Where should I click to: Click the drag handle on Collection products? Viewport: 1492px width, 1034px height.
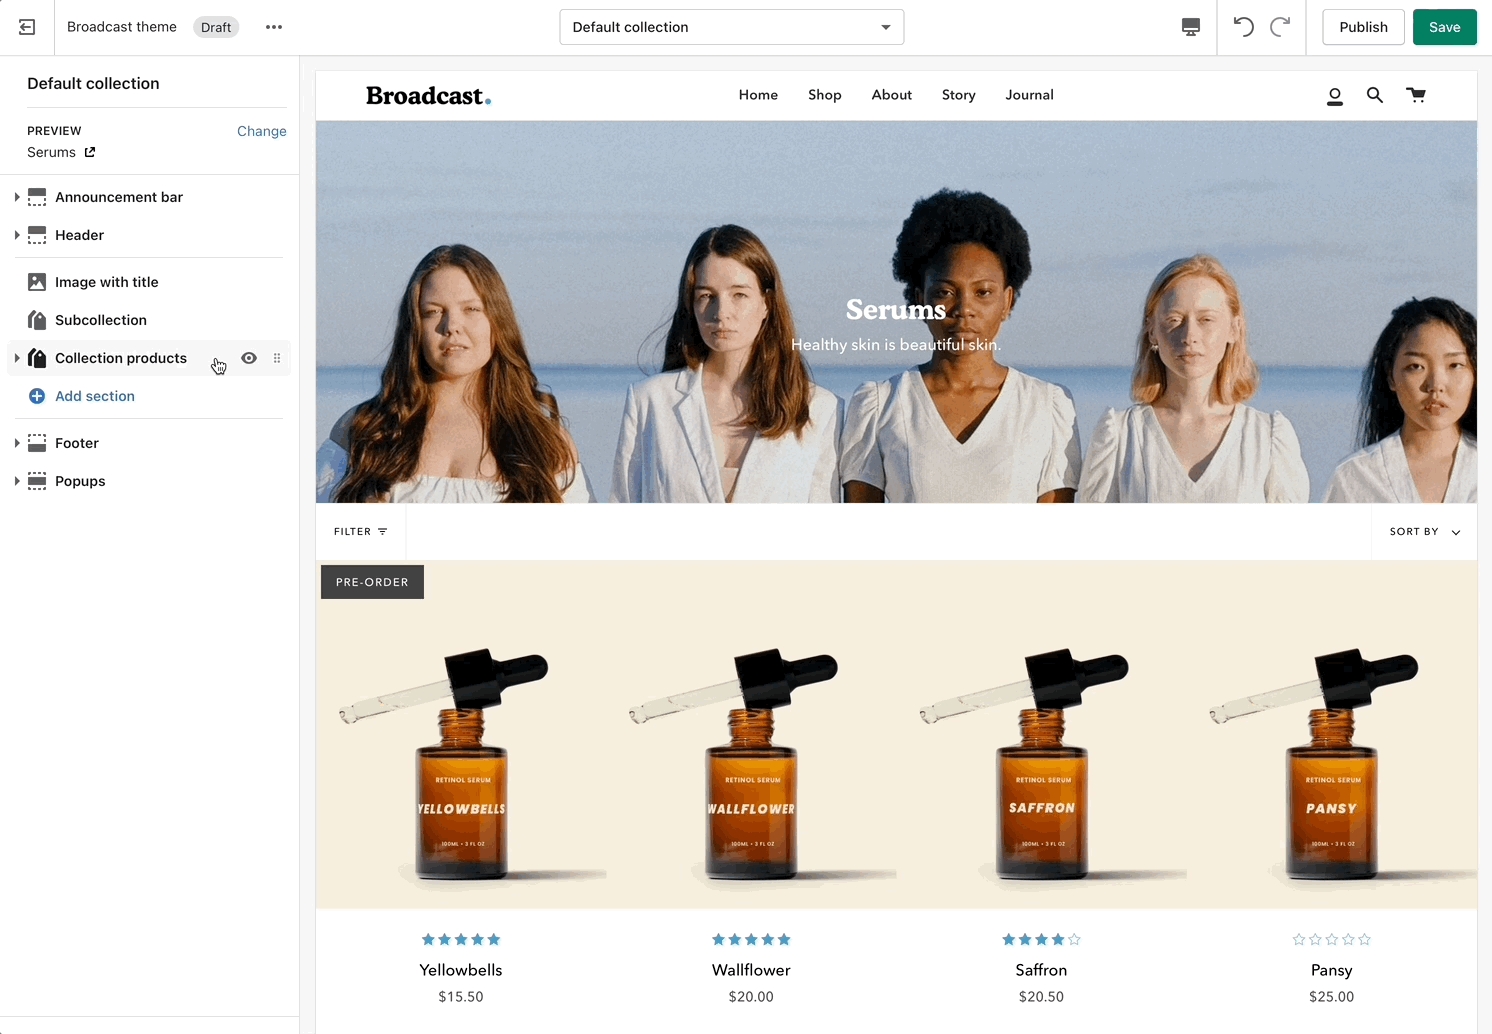pos(277,358)
